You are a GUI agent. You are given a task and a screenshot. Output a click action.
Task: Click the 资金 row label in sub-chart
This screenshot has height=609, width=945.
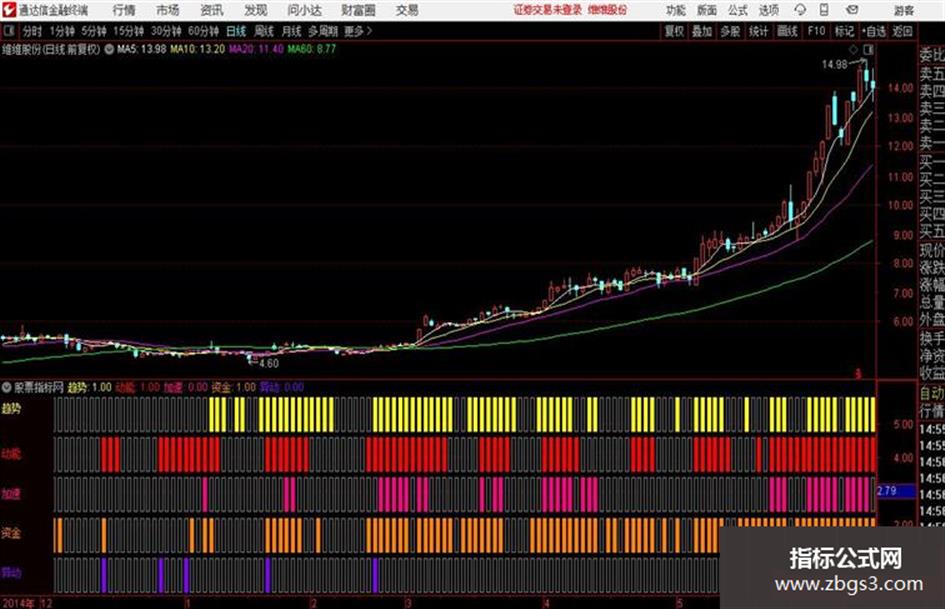pyautogui.click(x=11, y=533)
